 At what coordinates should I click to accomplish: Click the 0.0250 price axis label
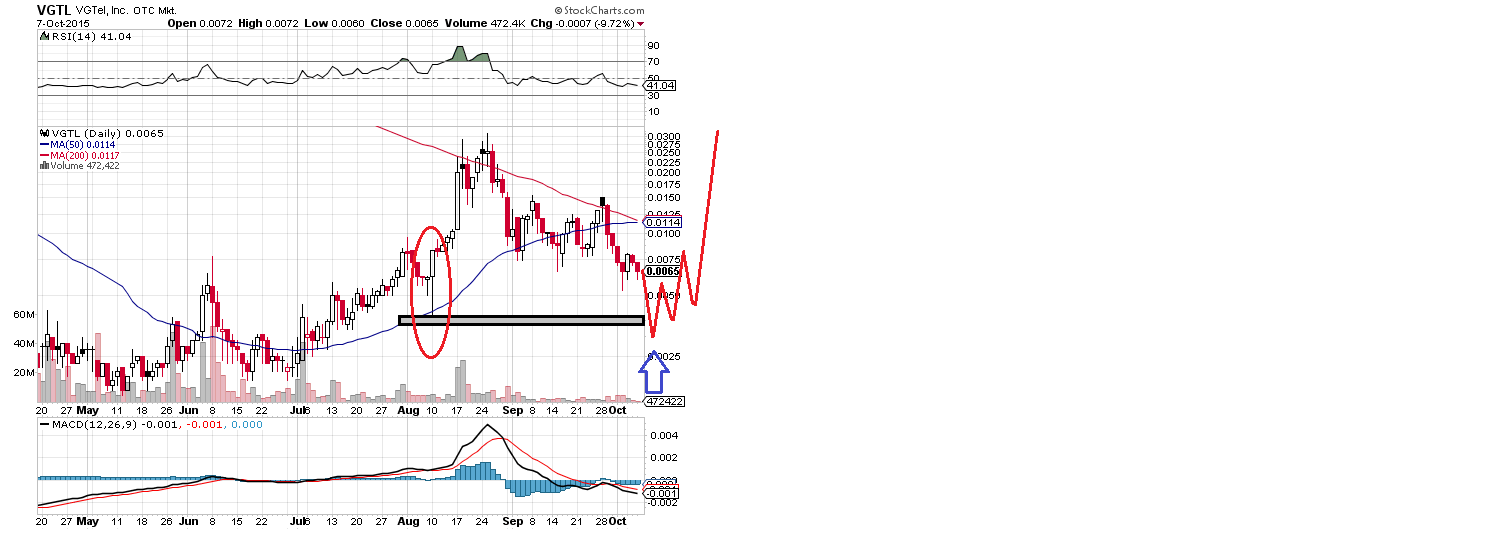[x=664, y=153]
